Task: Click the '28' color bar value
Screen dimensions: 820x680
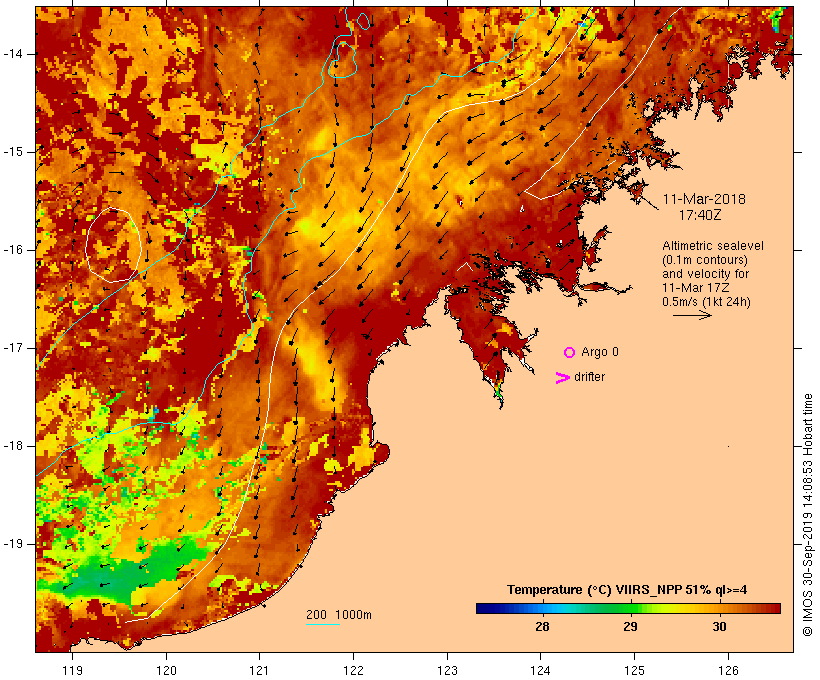Action: click(x=542, y=626)
